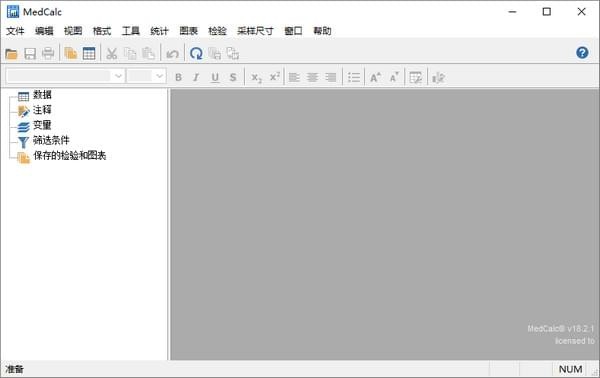600x378 pixels.
Task: Select 数据 in the left tree
Action: coord(42,94)
